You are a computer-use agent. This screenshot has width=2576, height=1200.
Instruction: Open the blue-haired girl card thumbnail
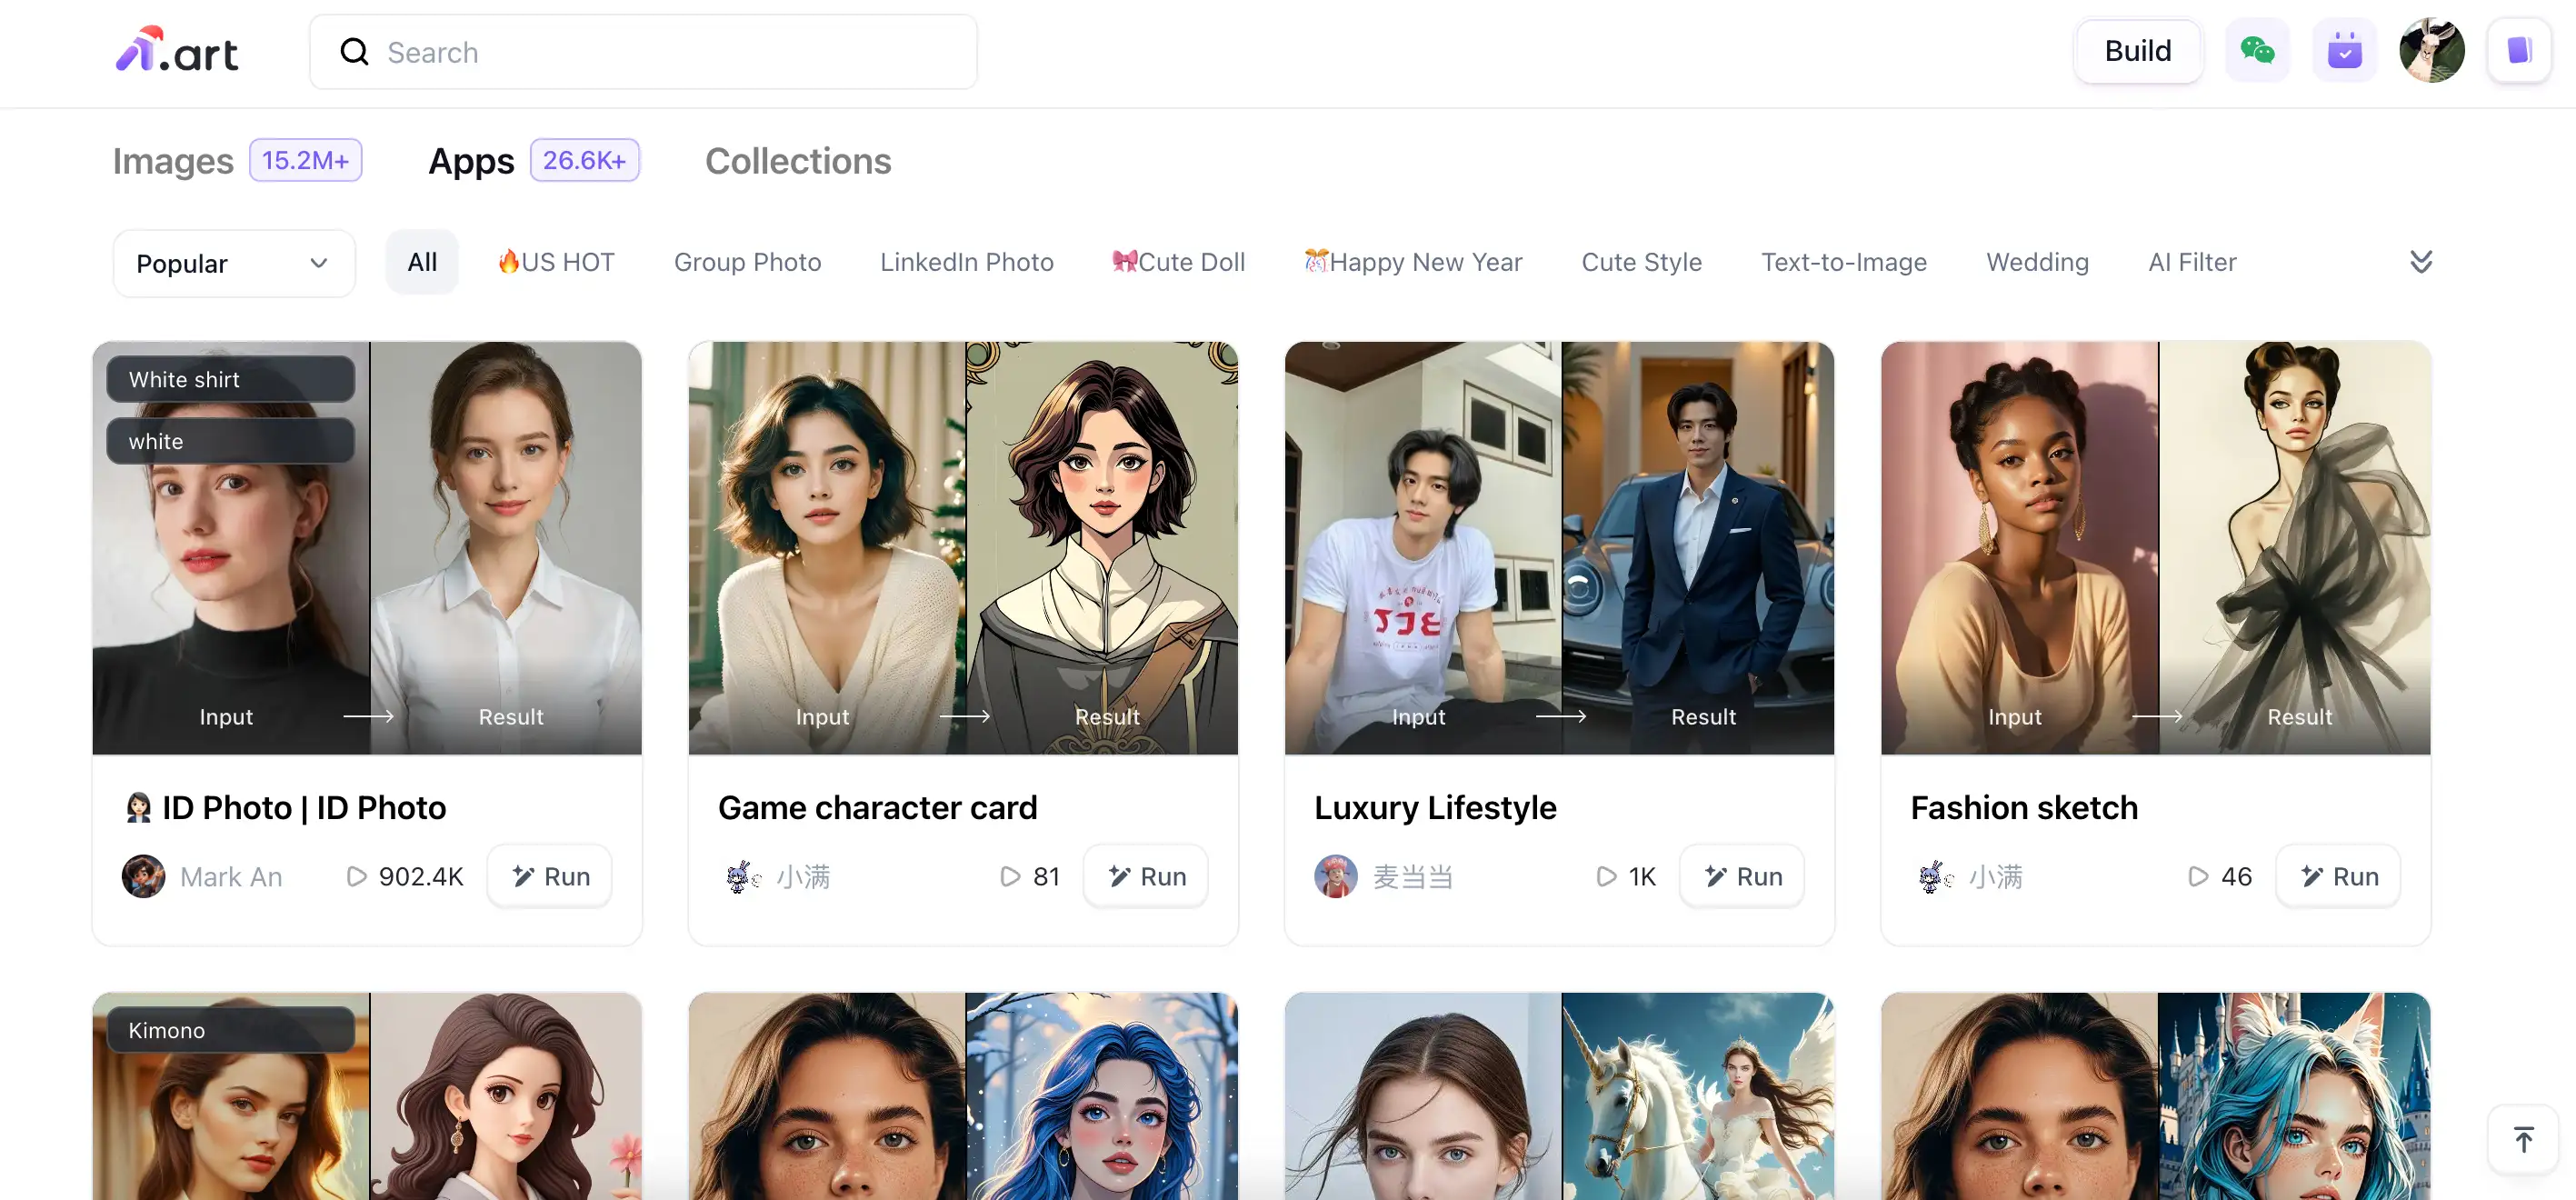coord(963,1097)
